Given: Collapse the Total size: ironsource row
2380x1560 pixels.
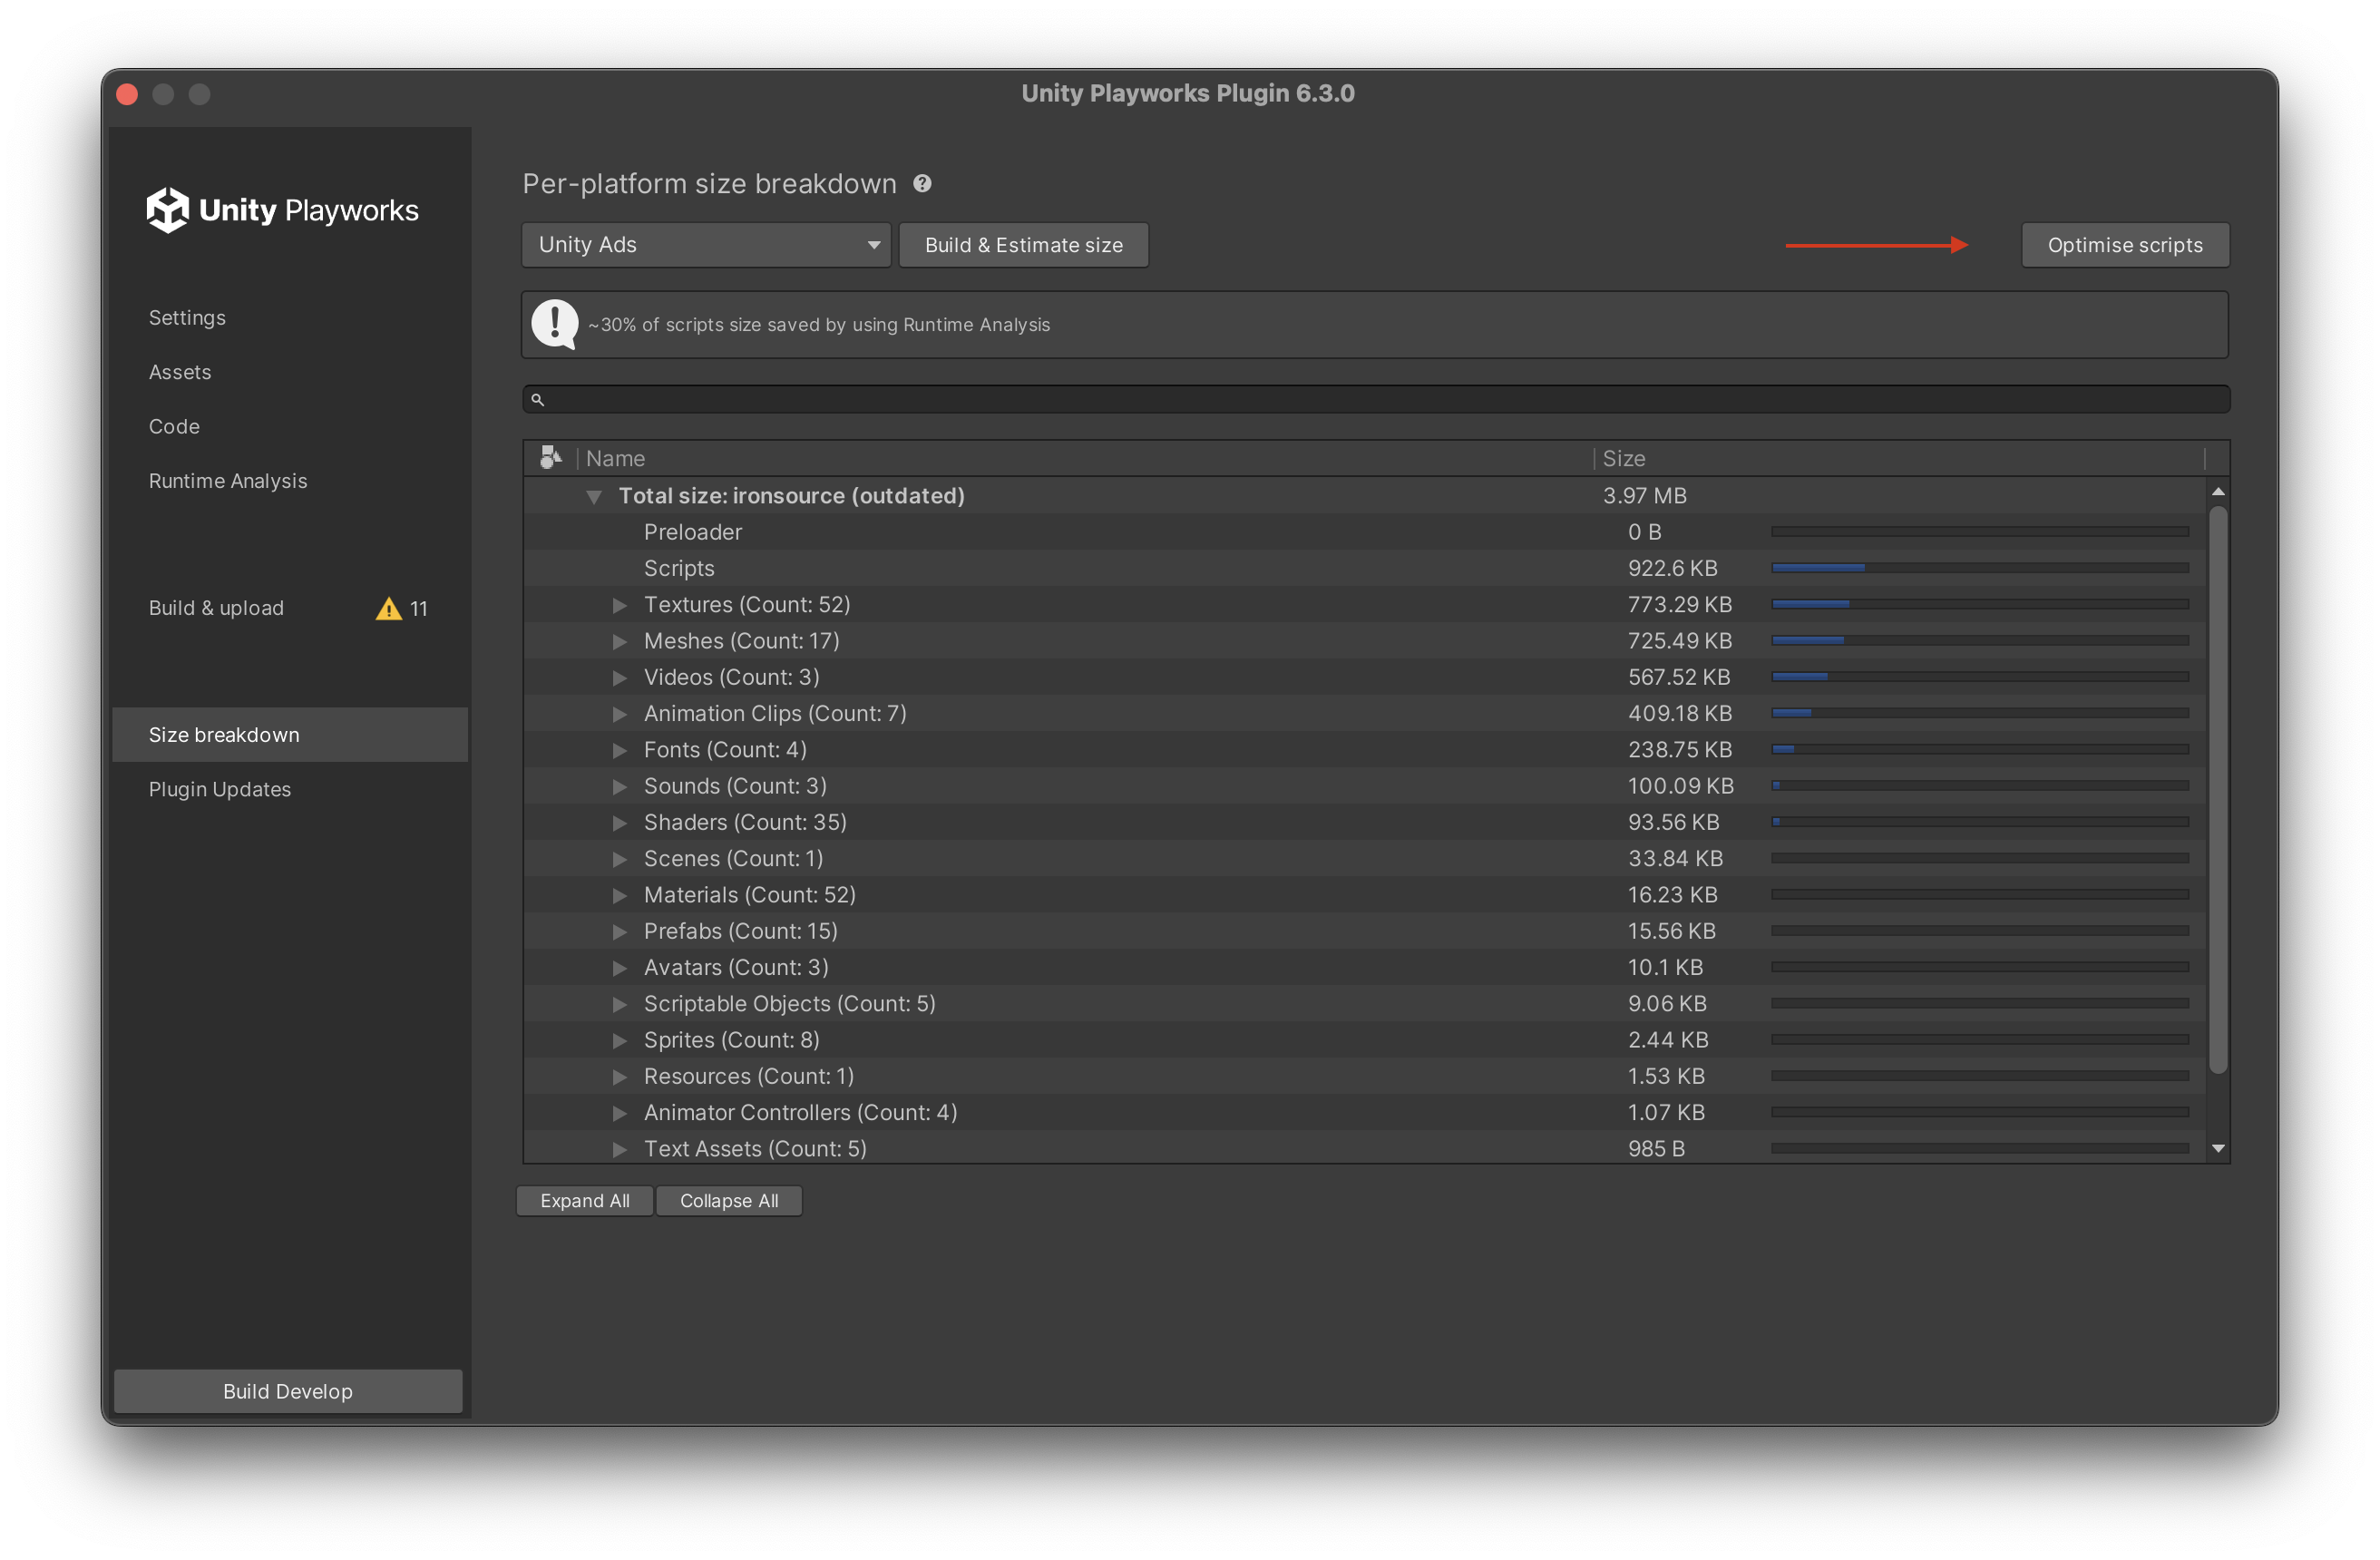Looking at the screenshot, I should pyautogui.click(x=594, y=496).
